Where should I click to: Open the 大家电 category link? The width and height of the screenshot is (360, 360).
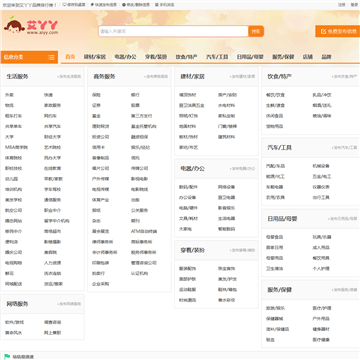(x=185, y=229)
